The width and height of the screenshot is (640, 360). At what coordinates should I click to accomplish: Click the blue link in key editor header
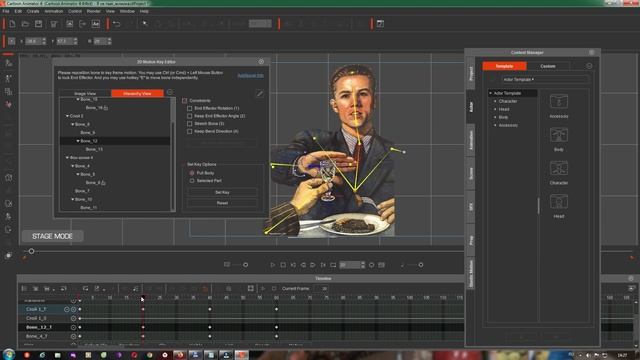tap(250, 76)
